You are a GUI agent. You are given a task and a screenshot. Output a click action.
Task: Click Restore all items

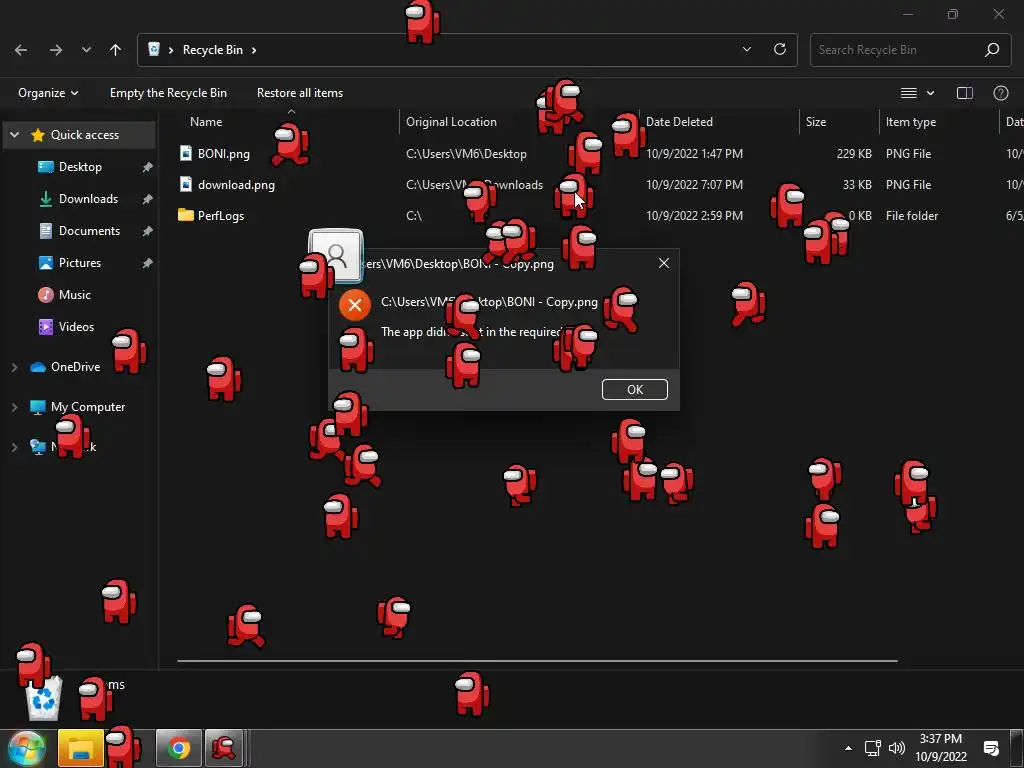[x=300, y=93]
